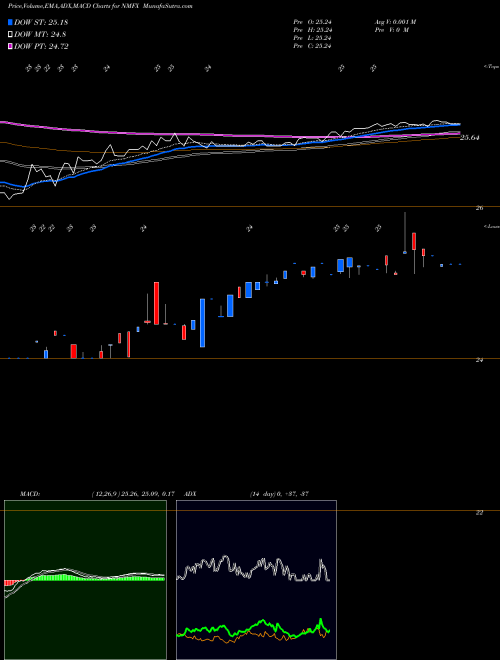Click the white DOW MT legend swatch

click(10, 35)
